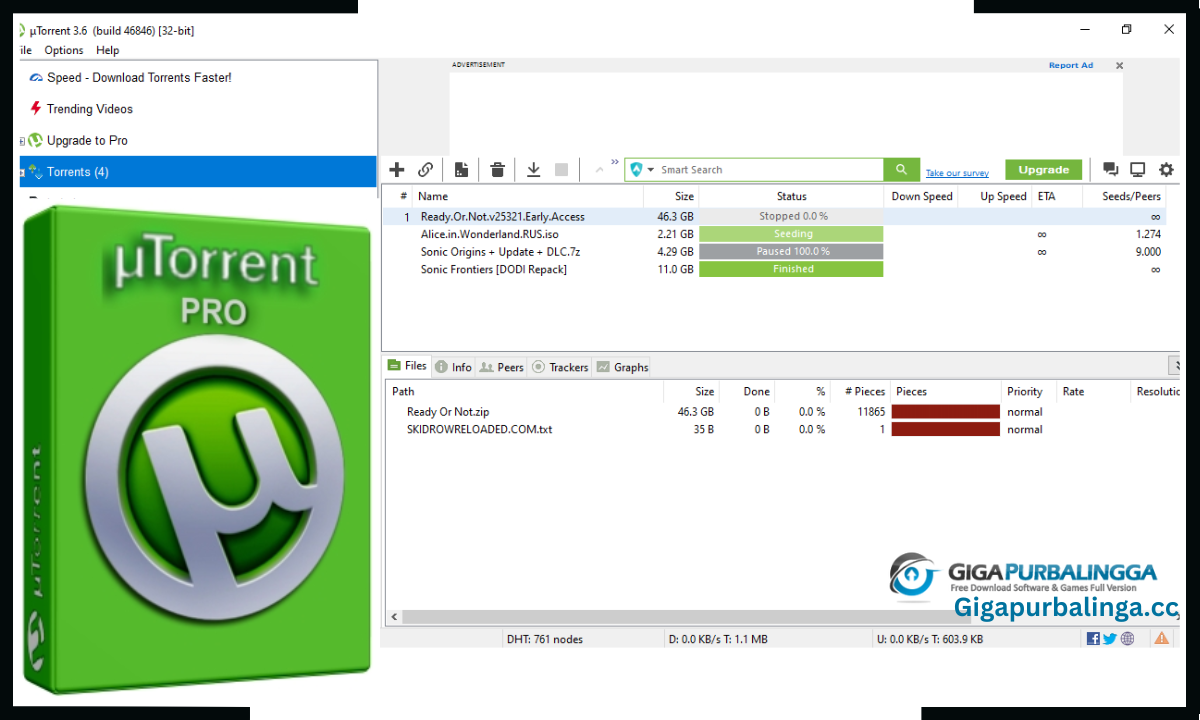Open the Options menu

click(64, 50)
